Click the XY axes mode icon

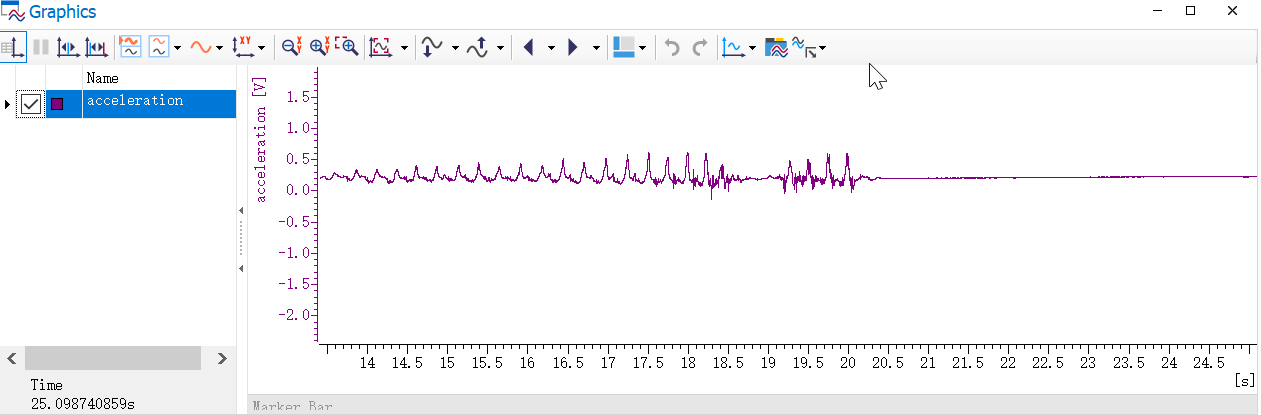coord(243,47)
